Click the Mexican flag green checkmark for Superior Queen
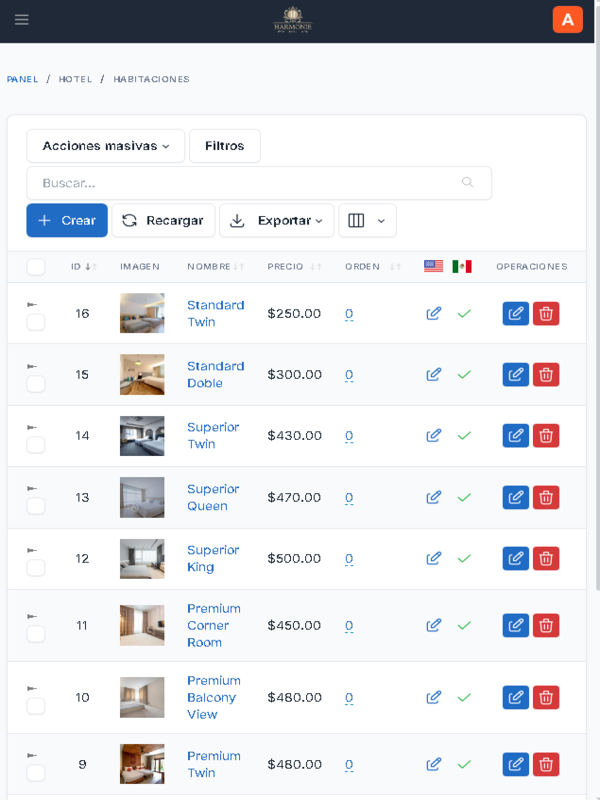The image size is (600, 800). (464, 498)
